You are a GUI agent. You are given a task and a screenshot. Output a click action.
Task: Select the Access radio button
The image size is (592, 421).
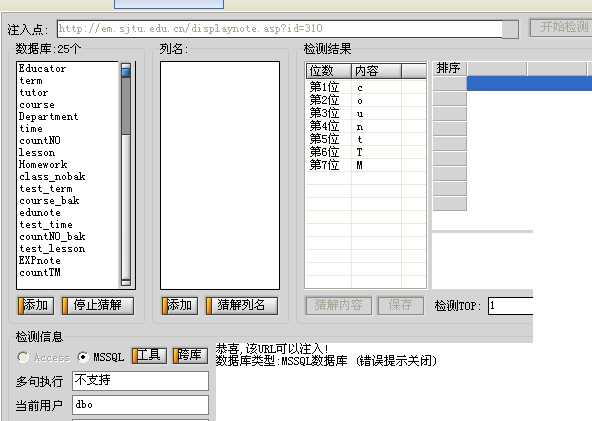tap(23, 357)
